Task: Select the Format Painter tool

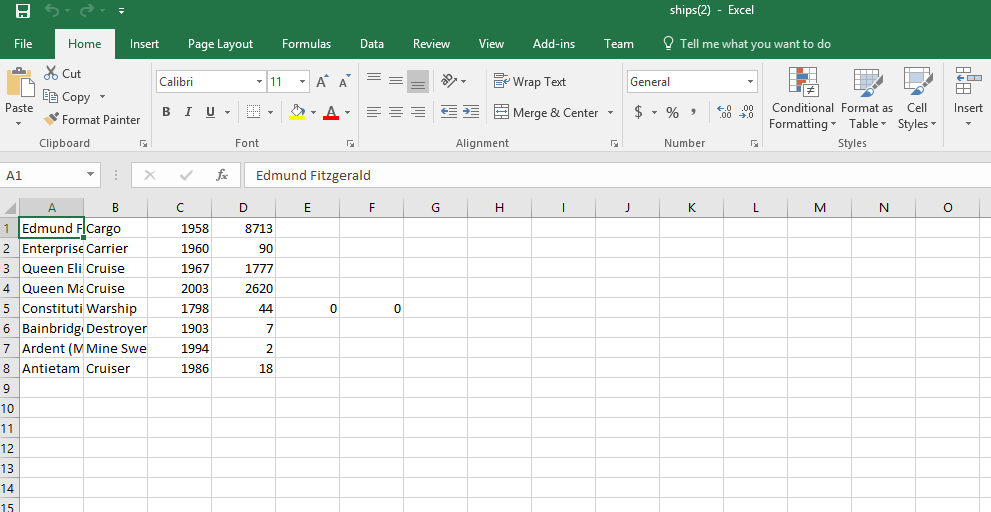Action: click(x=92, y=119)
